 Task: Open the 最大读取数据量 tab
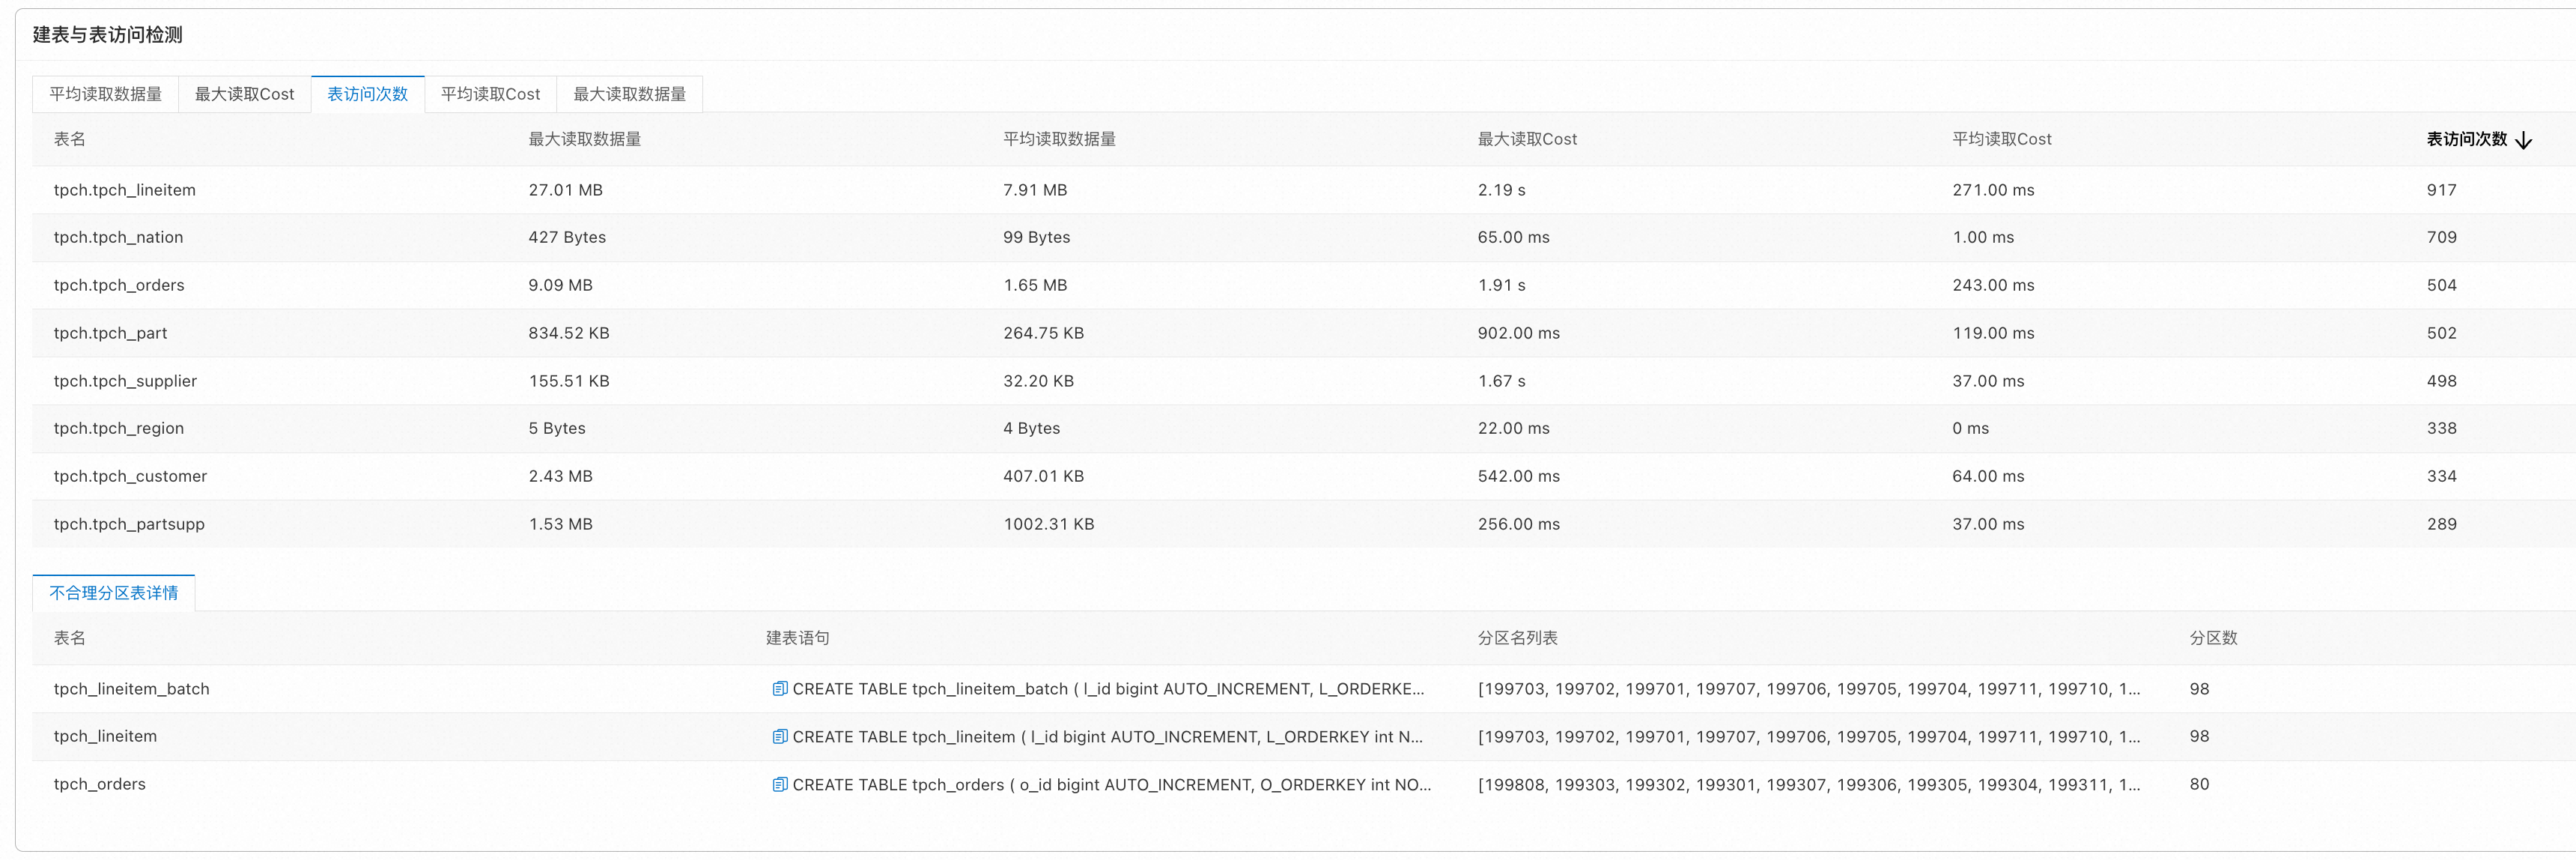pyautogui.click(x=629, y=94)
